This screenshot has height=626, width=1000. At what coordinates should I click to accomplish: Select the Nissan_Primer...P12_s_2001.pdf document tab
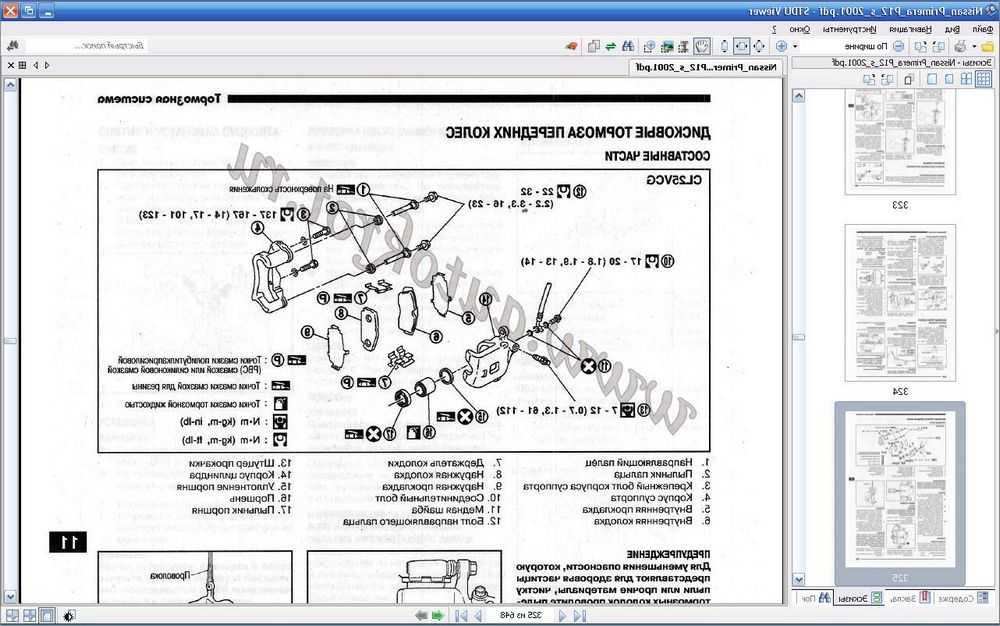click(706, 67)
